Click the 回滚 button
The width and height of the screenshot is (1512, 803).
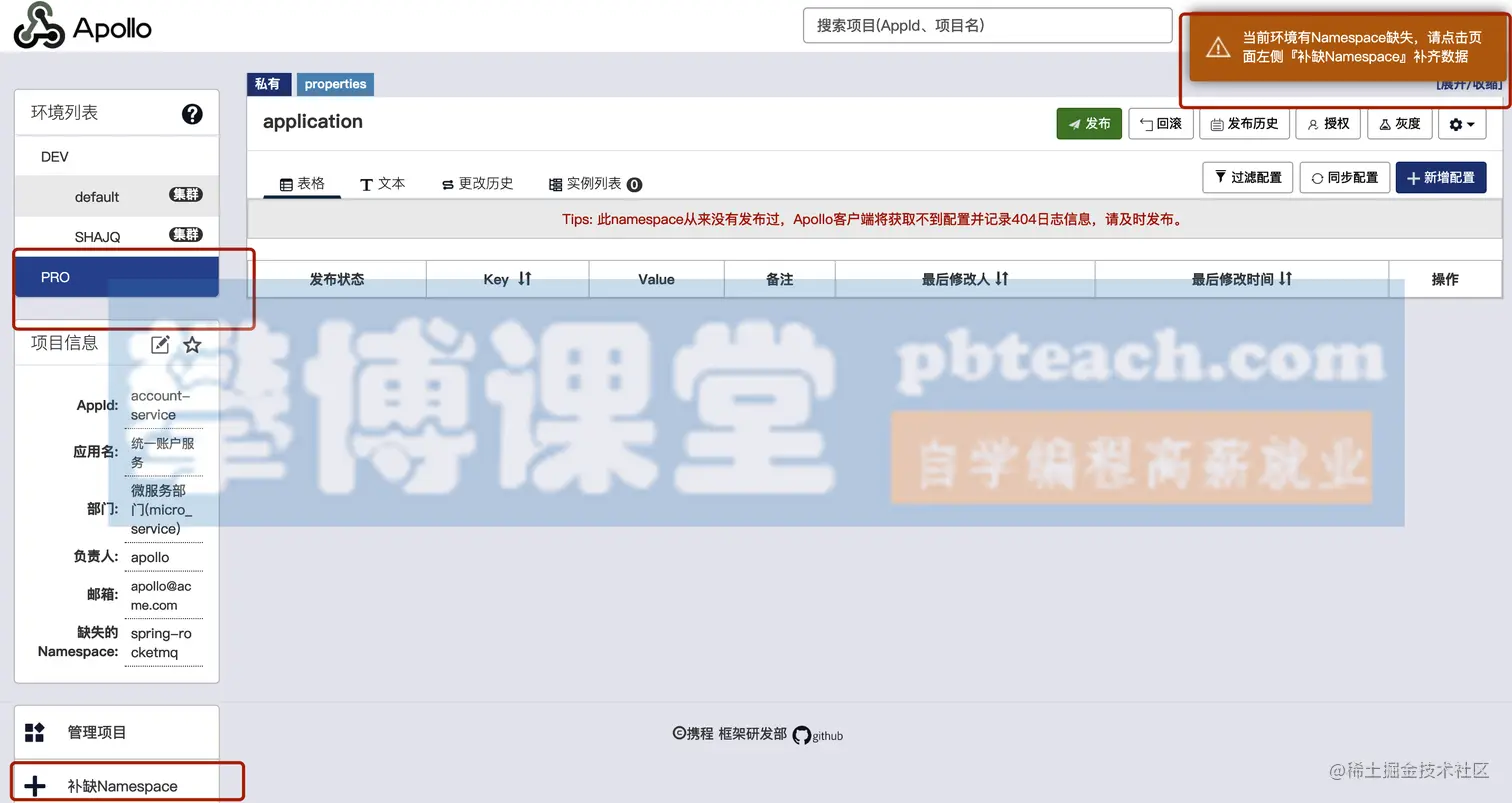[1160, 124]
